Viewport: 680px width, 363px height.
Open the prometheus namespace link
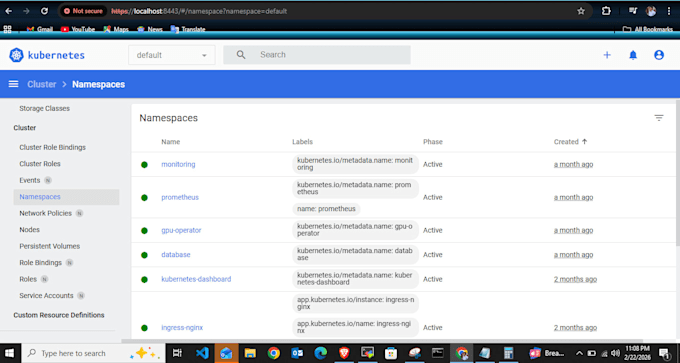[180, 197]
